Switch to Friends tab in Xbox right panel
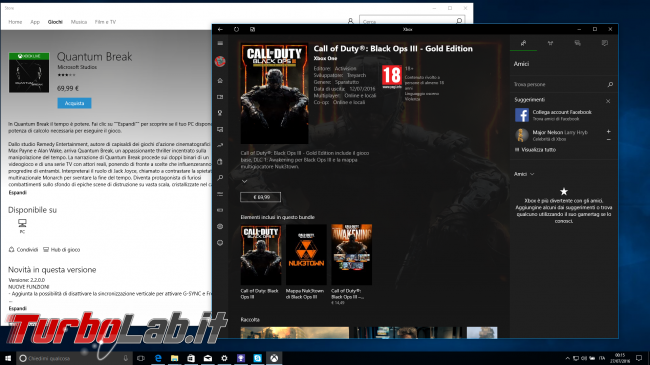 click(524, 43)
